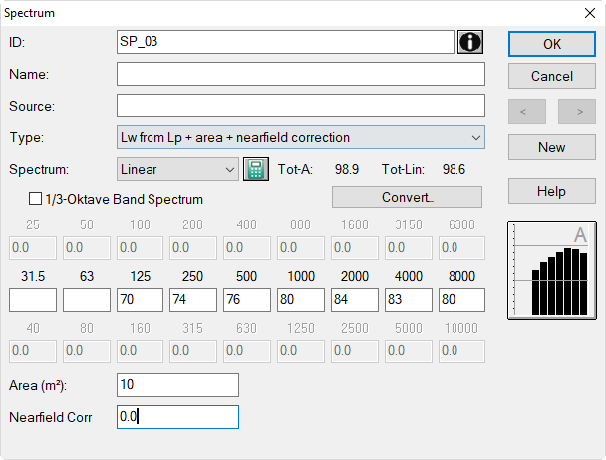Create a New spectrum
The image size is (606, 460).
552,147
